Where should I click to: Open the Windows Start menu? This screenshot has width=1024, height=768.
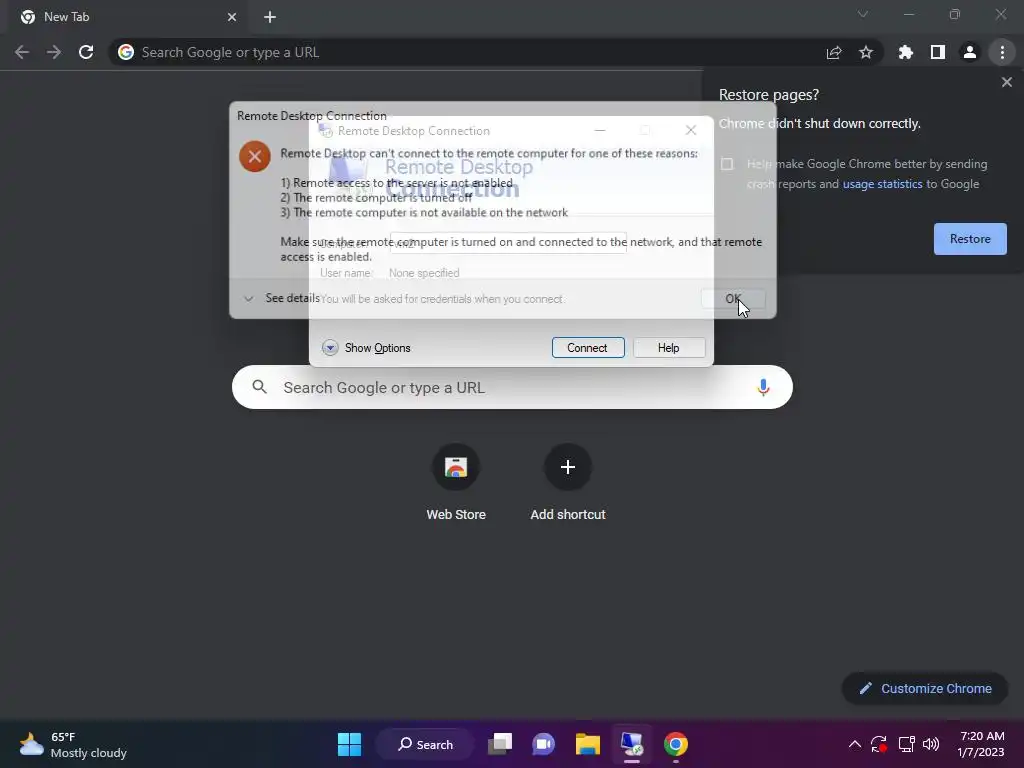[x=349, y=744]
